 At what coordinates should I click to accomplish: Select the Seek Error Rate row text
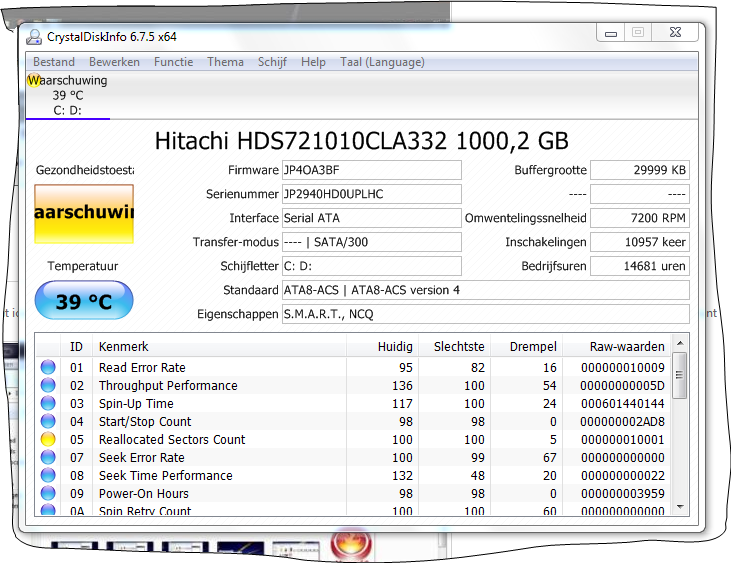142,458
